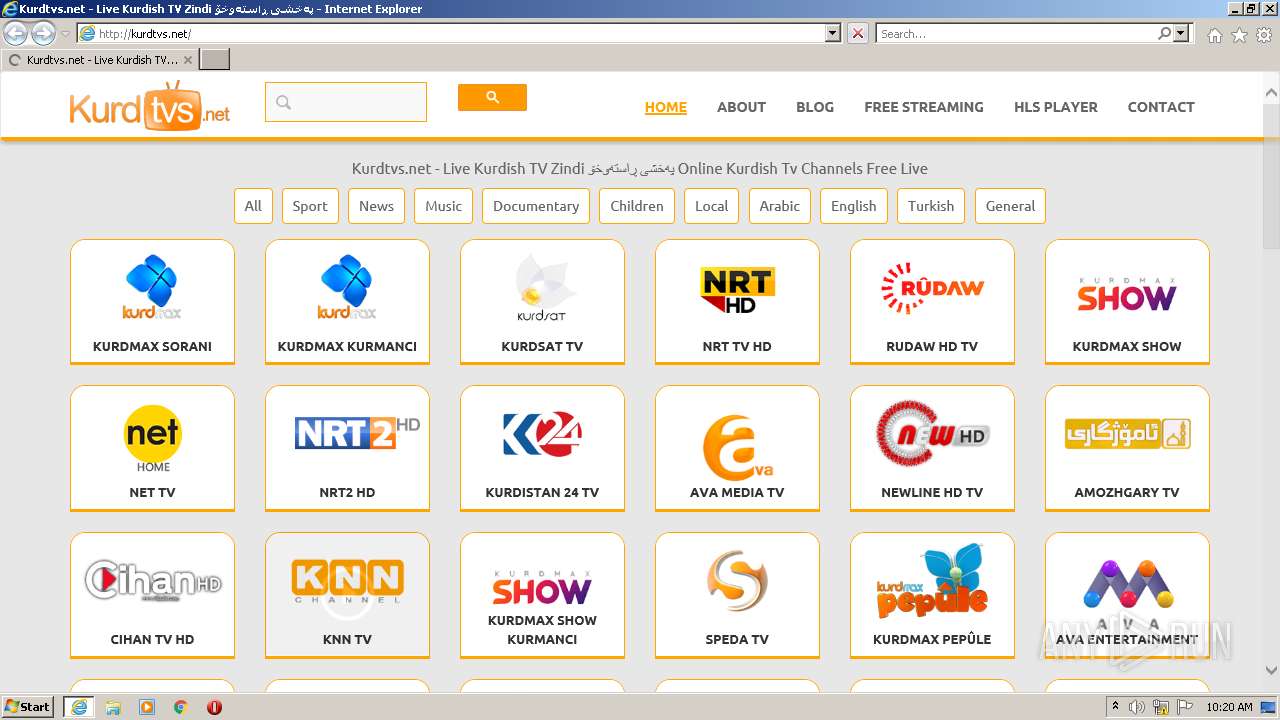This screenshot has height=720, width=1280.
Task: Open the NRT TV HD logo
Action: [737, 290]
